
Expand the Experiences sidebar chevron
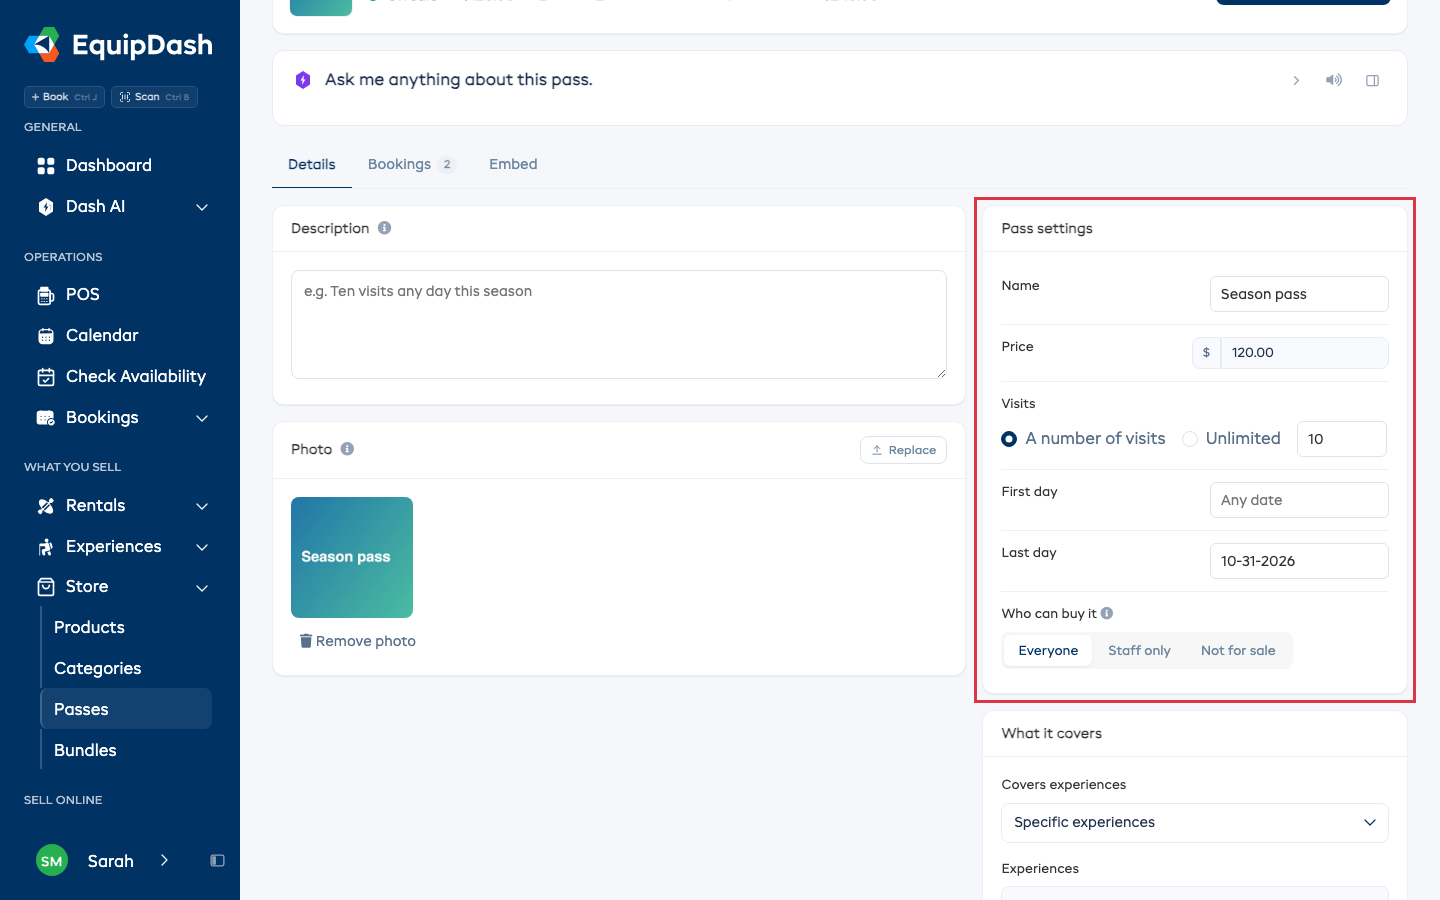pyautogui.click(x=202, y=547)
